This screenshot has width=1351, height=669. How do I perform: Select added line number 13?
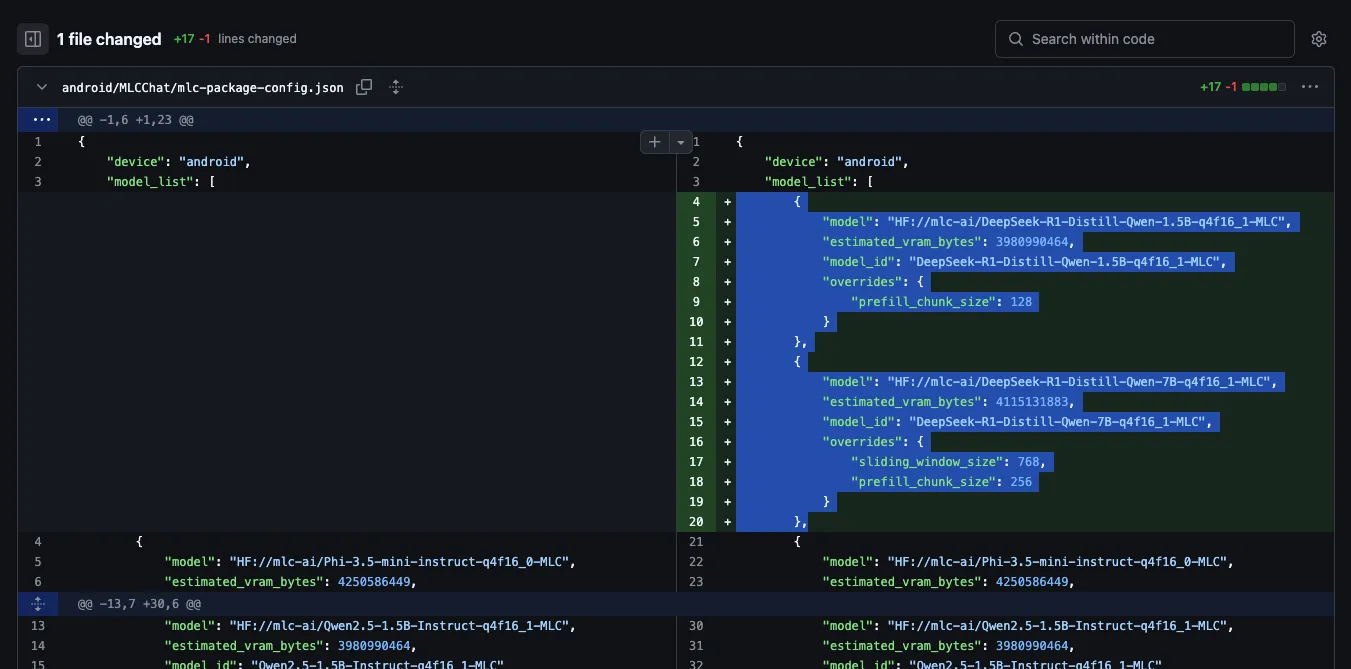click(696, 382)
